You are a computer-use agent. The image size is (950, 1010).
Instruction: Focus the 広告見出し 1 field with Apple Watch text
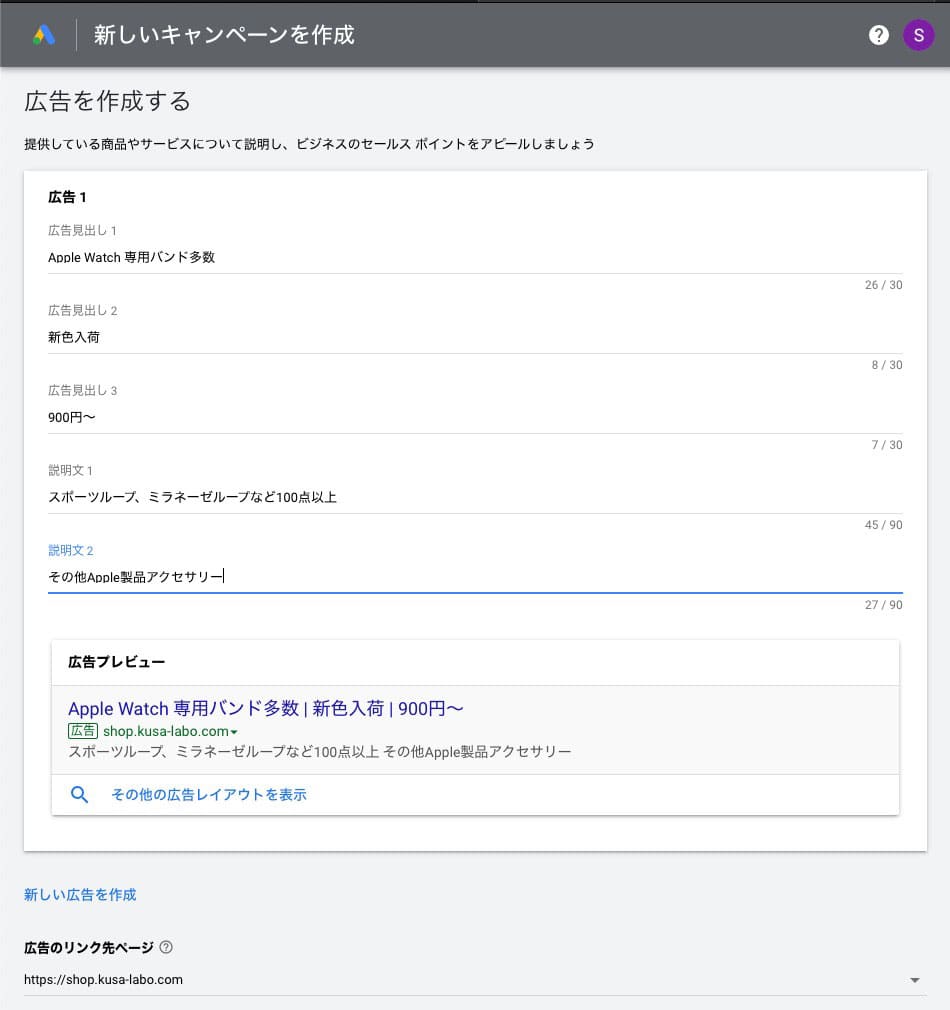[x=475, y=257]
